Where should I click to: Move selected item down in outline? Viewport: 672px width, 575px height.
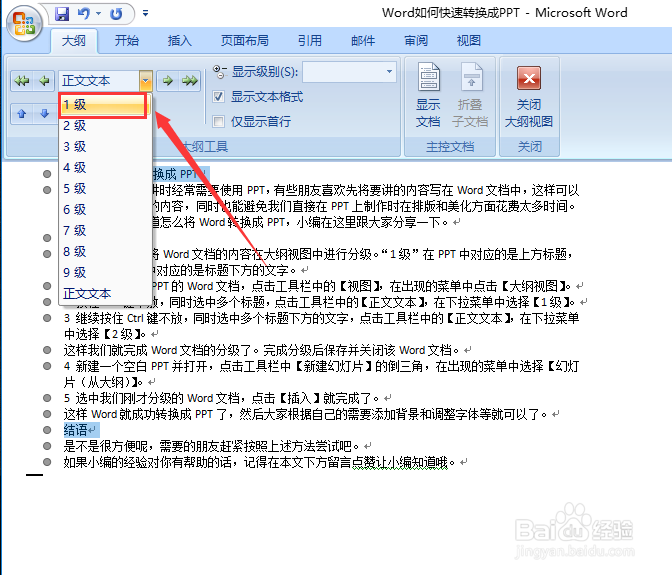coord(44,114)
